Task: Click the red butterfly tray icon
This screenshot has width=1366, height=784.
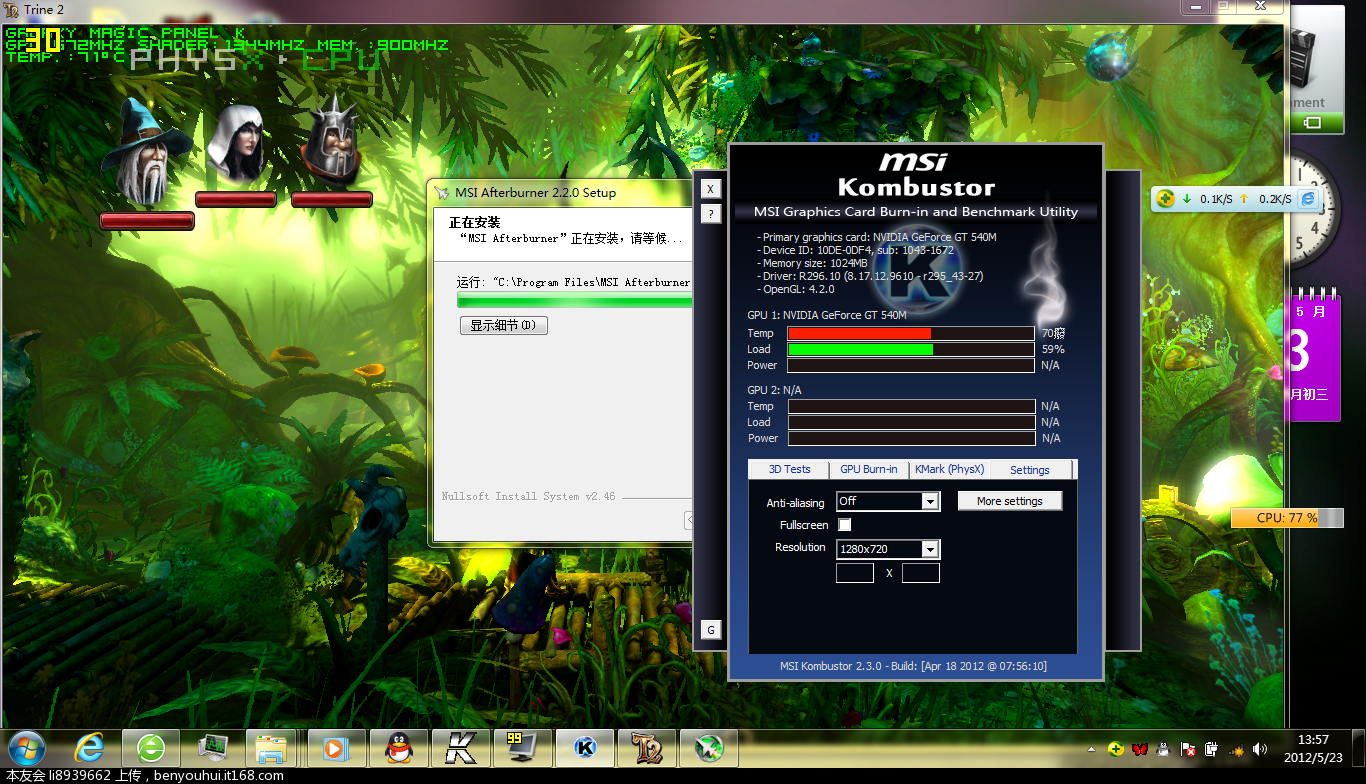Action: (1140, 748)
